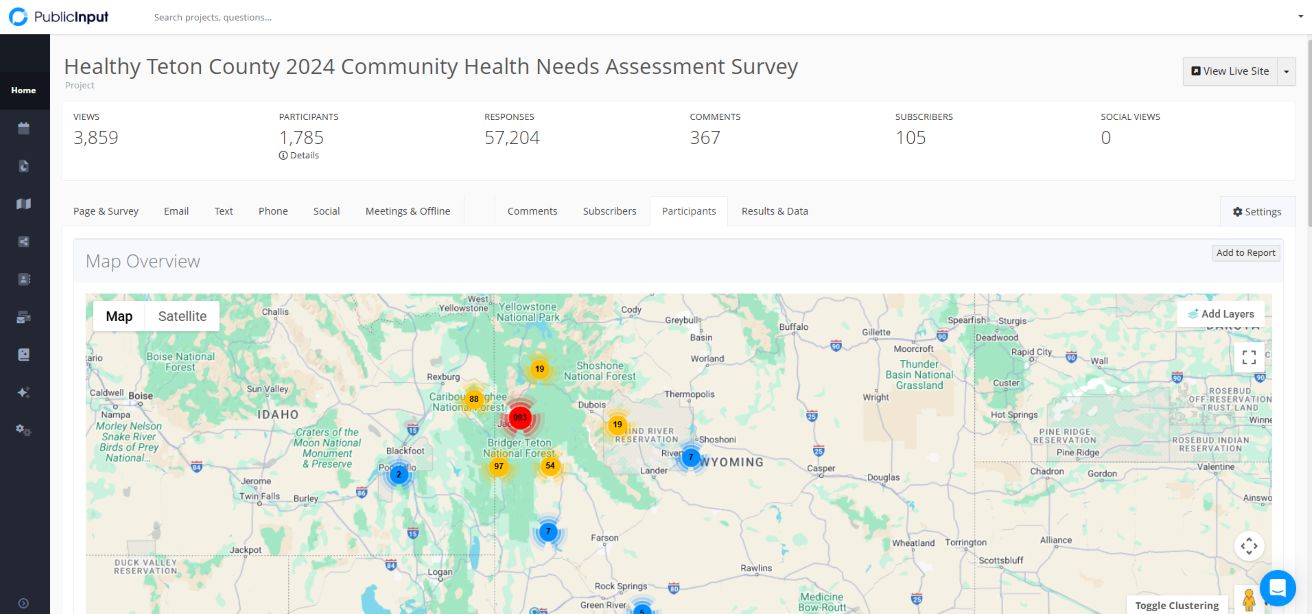Select the Map view type

[x=119, y=316]
